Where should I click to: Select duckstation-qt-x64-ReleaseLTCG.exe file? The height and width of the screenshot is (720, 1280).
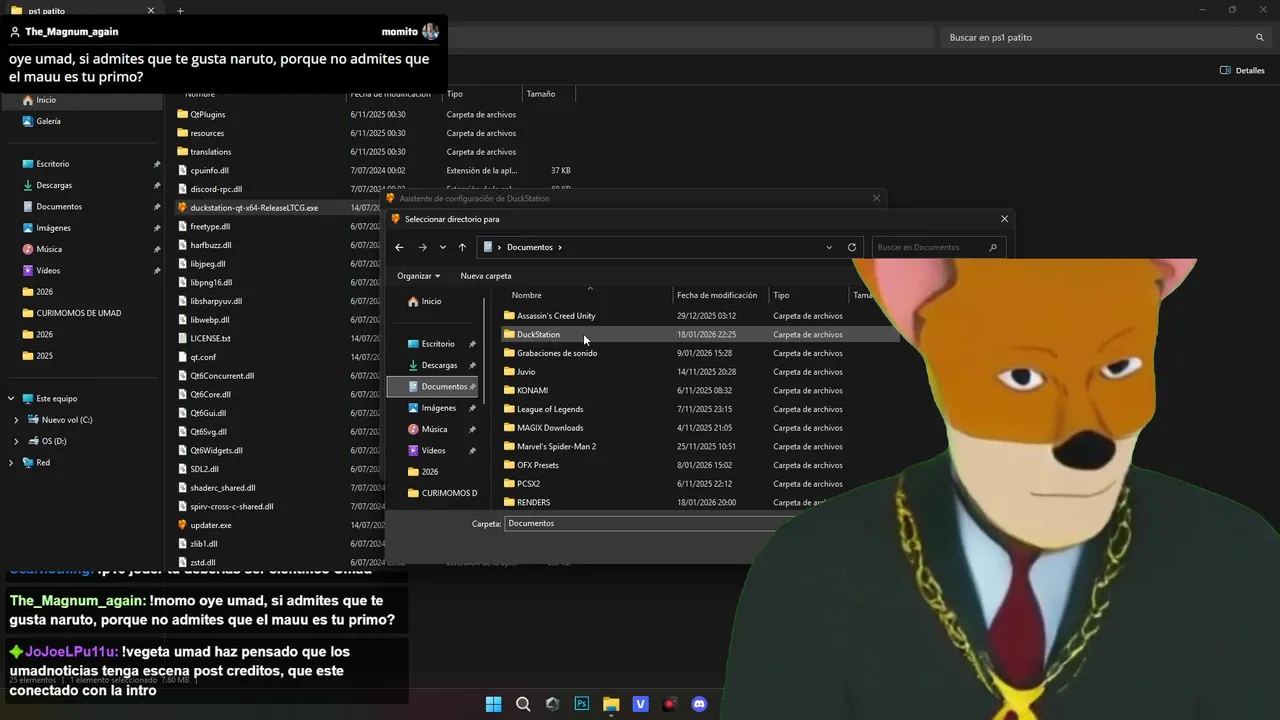point(254,208)
